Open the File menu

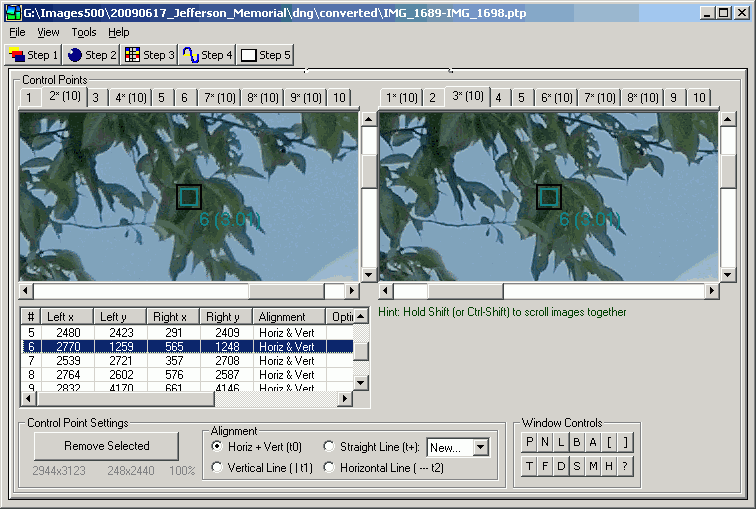pos(17,32)
